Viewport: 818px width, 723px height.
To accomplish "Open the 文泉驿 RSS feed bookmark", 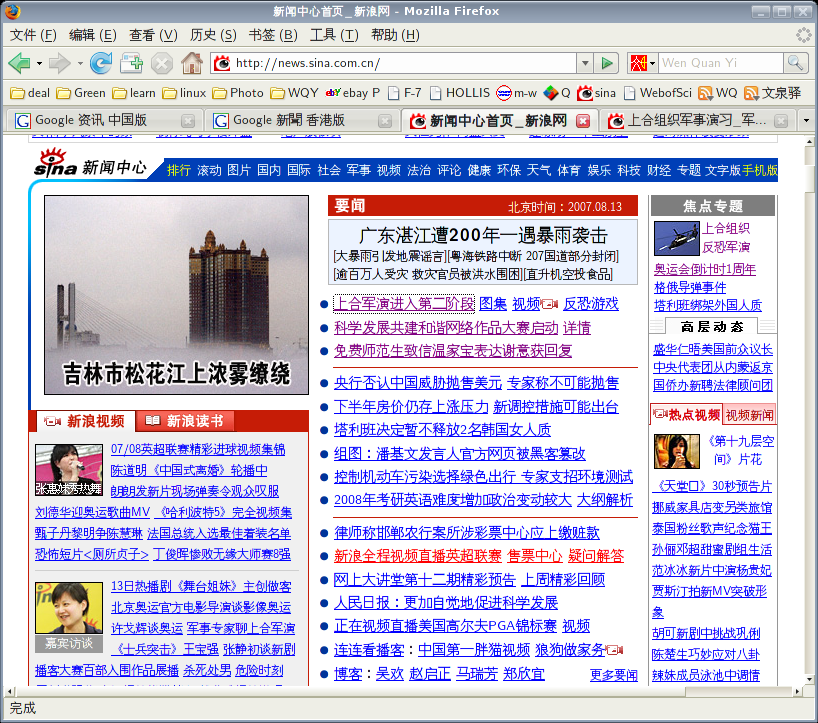I will coord(773,93).
